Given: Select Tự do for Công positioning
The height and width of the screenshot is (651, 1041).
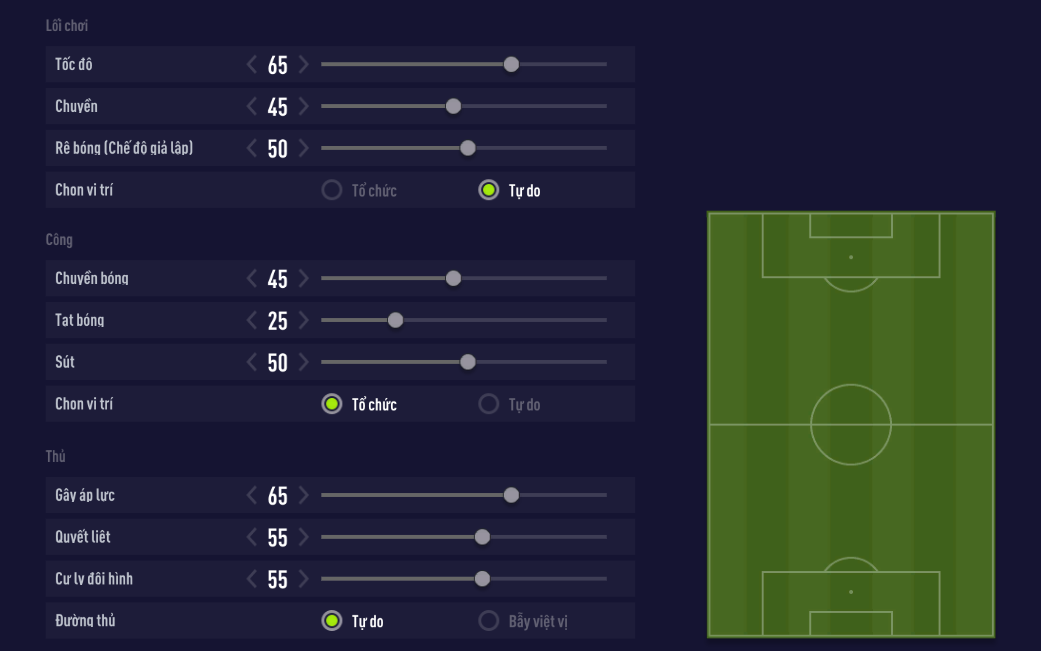Looking at the screenshot, I should click(x=489, y=404).
